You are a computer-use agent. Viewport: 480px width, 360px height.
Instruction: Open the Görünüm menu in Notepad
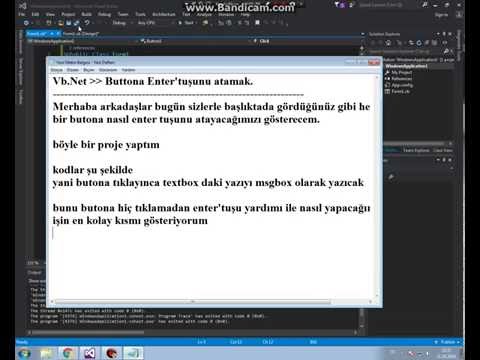coord(108,70)
